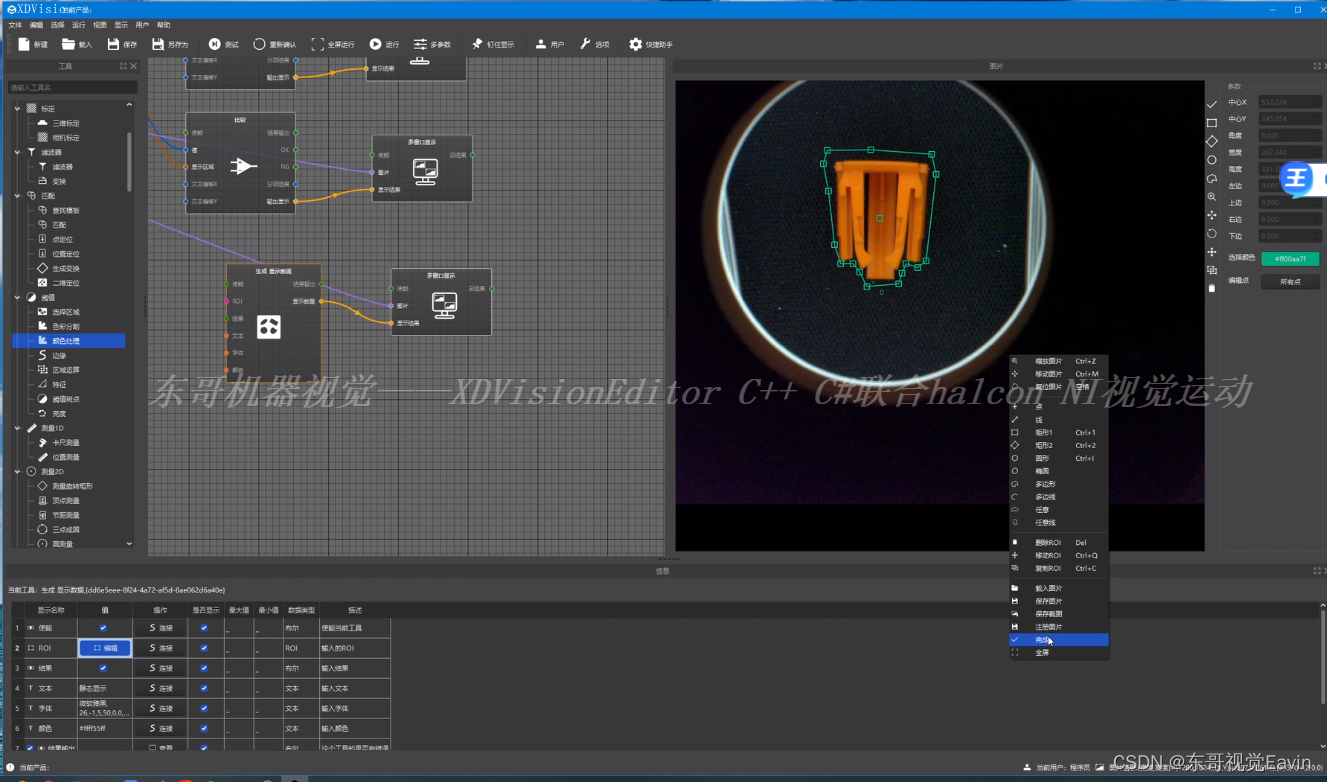Toggle the 使能 row 值 checkbox
The width and height of the screenshot is (1327, 782).
103,628
